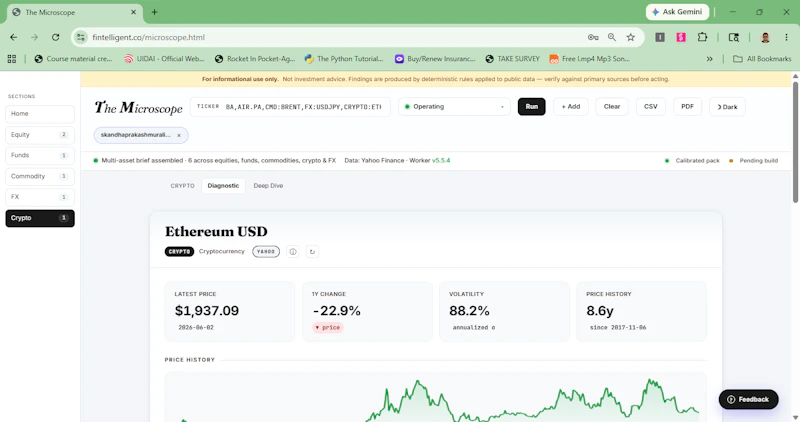Export data with CSV button
800x422 pixels.
coord(651,107)
